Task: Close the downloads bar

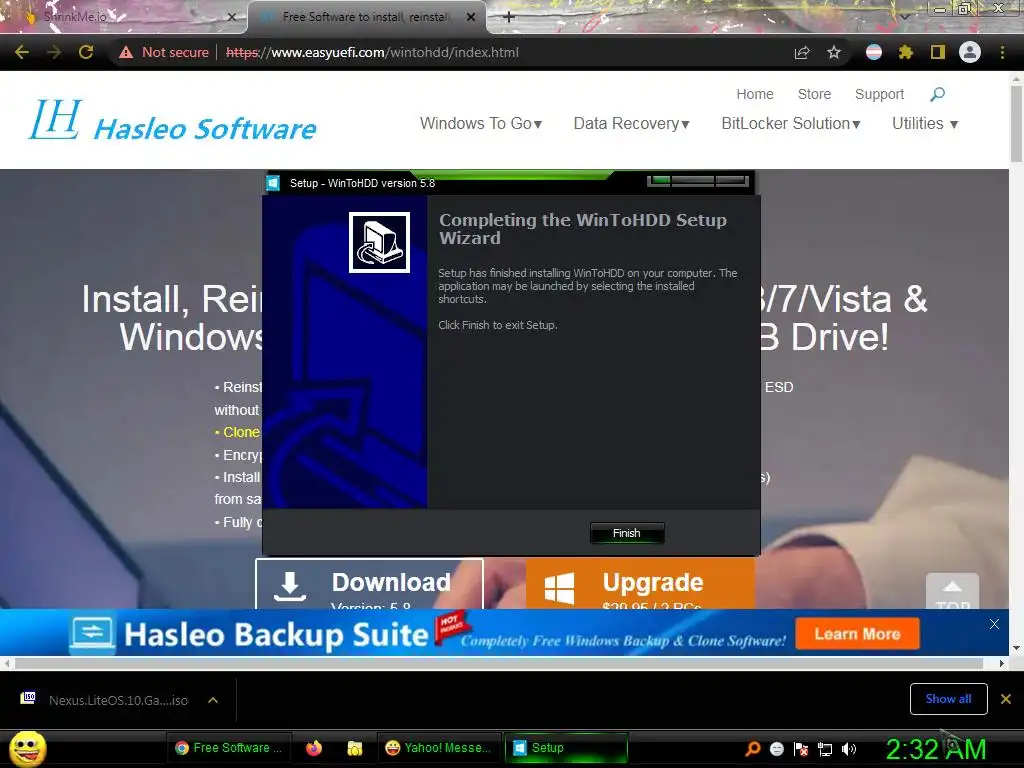Action: coord(1006,699)
